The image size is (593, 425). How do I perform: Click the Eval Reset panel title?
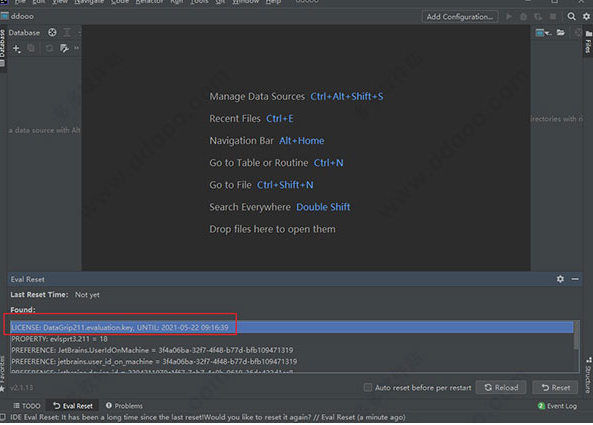point(28,279)
